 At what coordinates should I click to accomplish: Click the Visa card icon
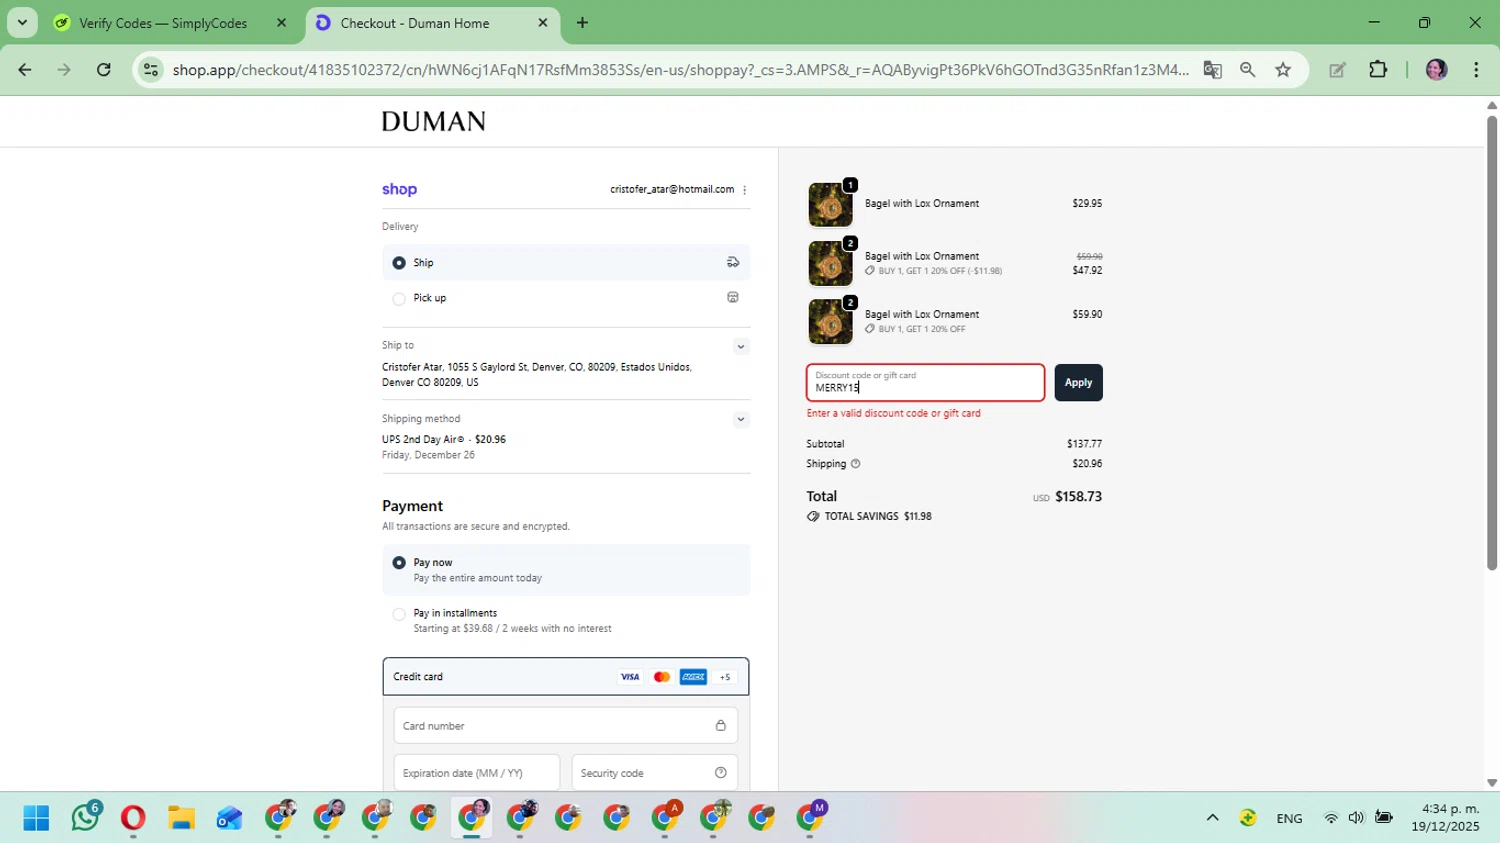[630, 677]
